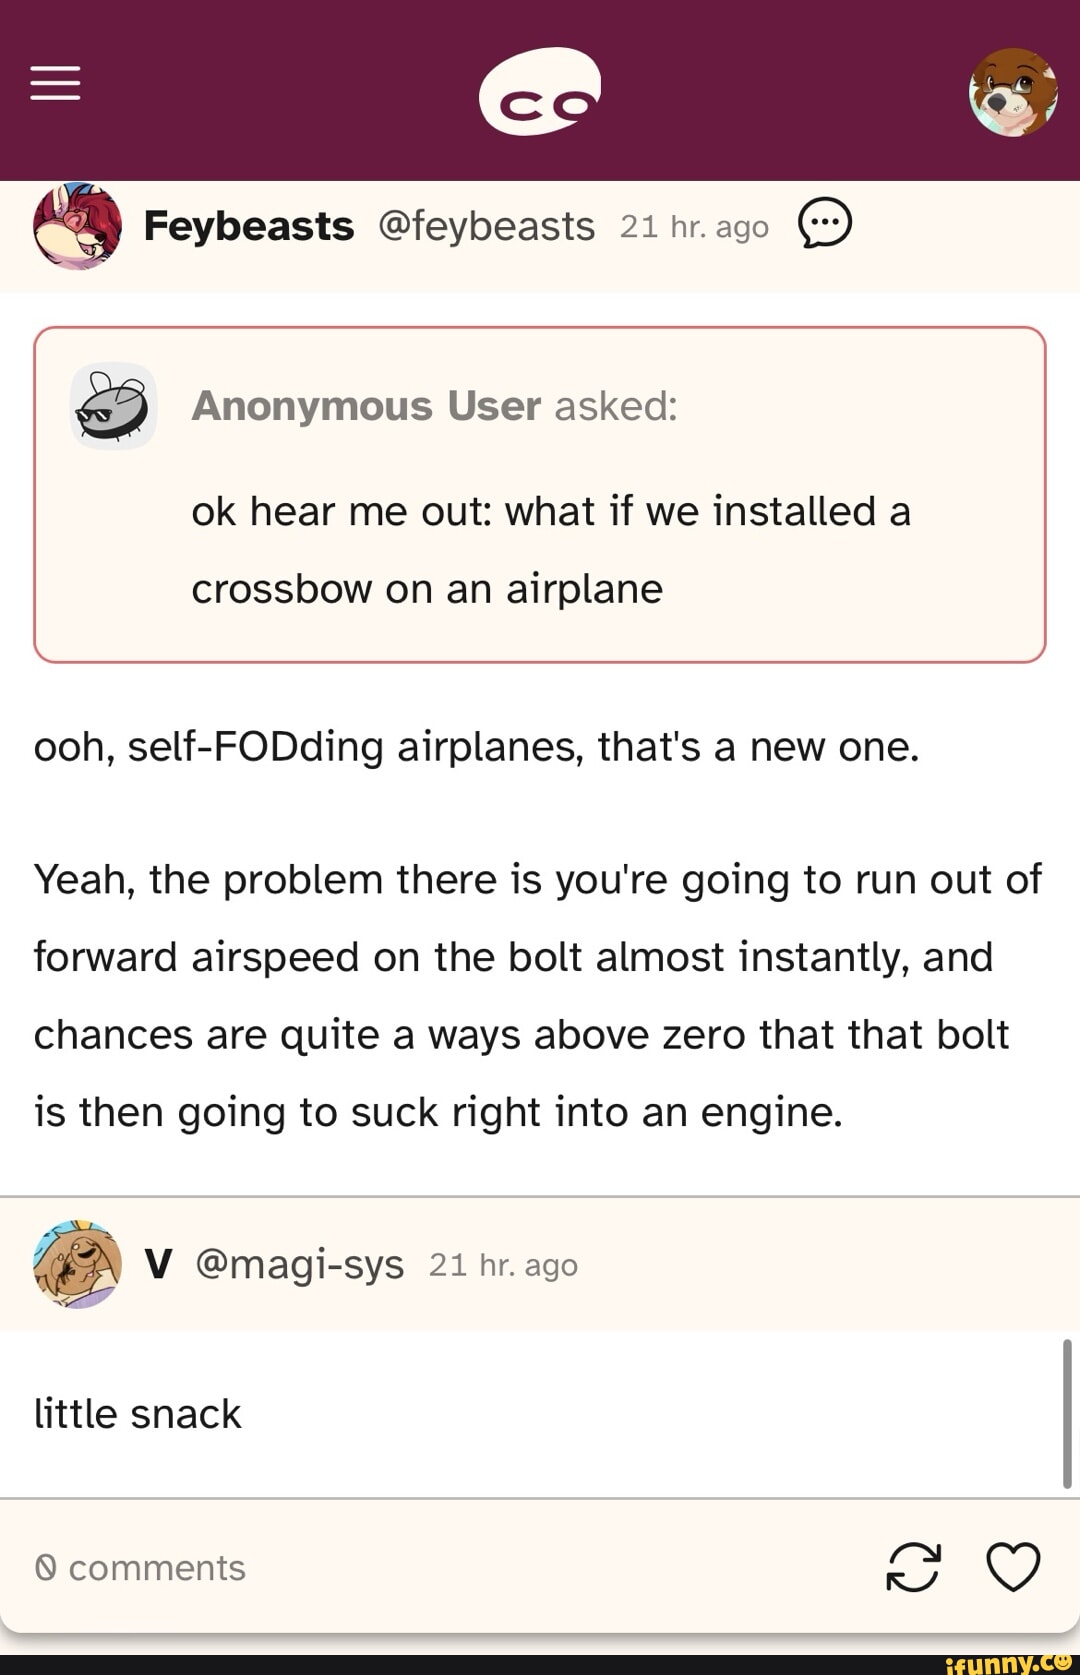The width and height of the screenshot is (1080, 1675).
Task: Select the Anonymous User name text
Action: tap(366, 406)
